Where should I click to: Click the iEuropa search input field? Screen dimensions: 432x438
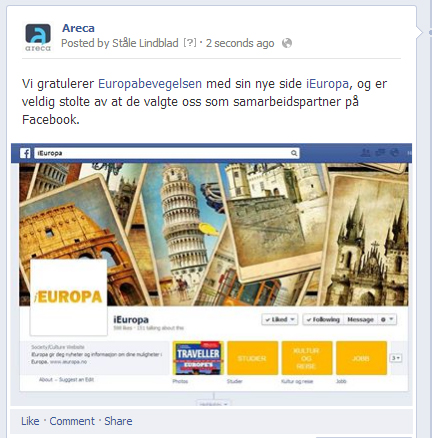tap(167, 153)
